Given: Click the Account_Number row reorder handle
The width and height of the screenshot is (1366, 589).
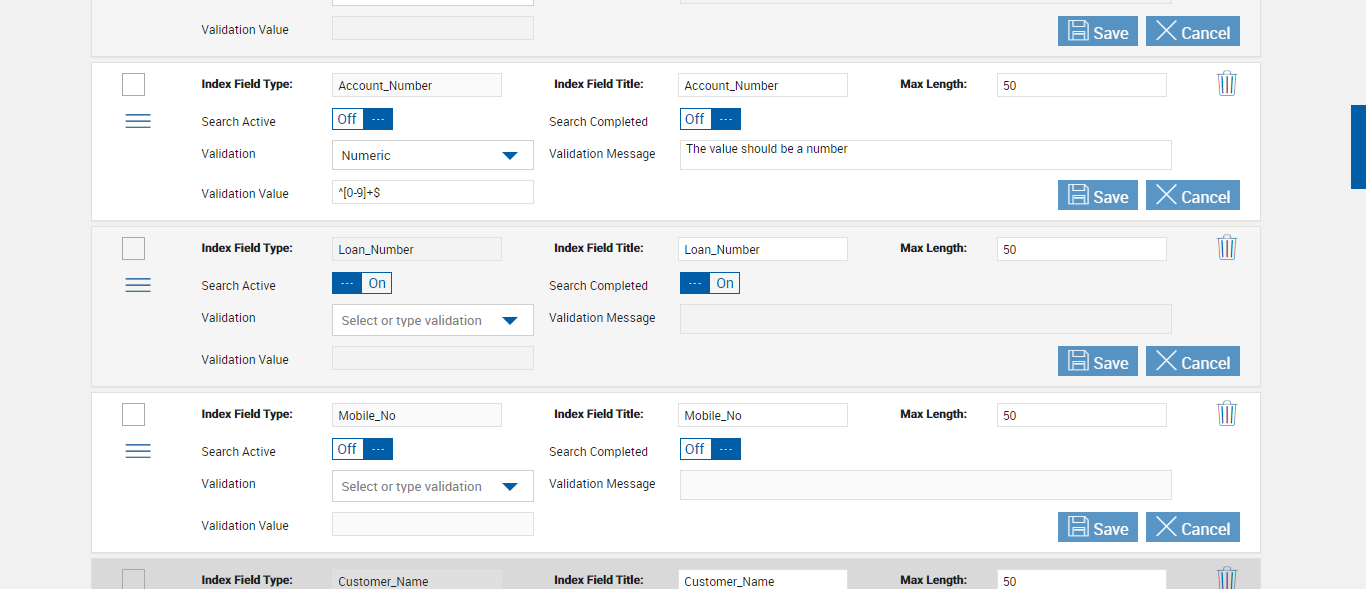Looking at the screenshot, I should tap(138, 121).
